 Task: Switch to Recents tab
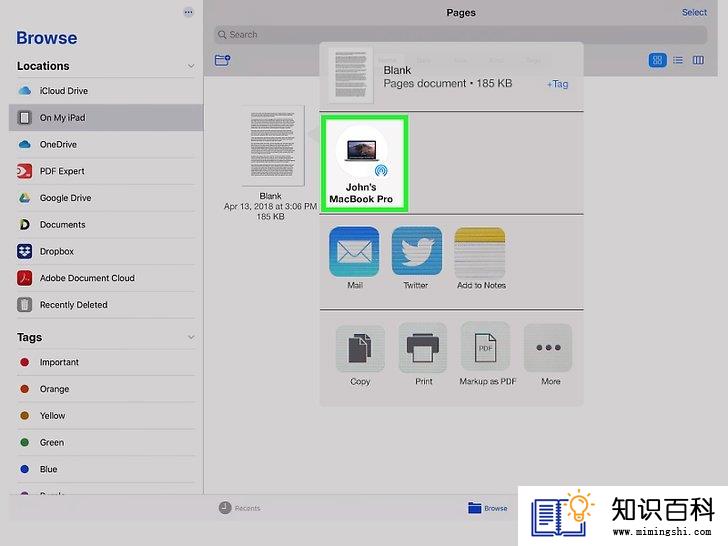click(240, 508)
